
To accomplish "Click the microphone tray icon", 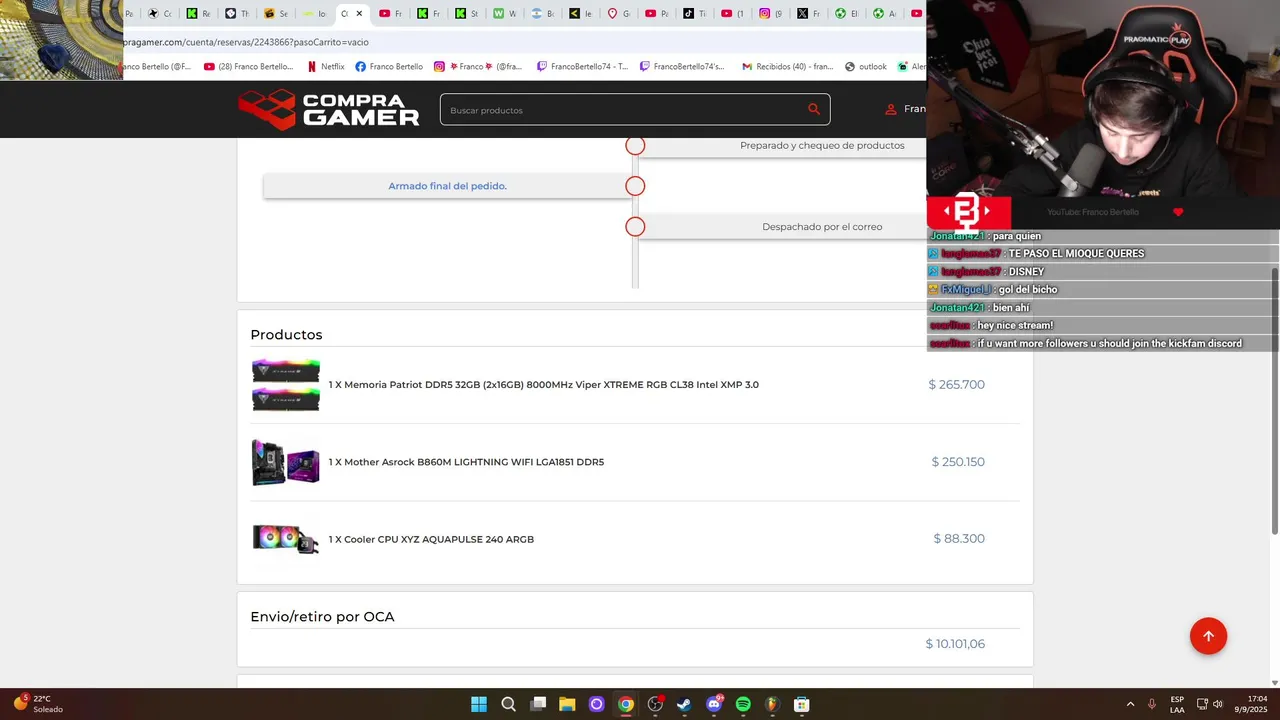I will (x=1152, y=704).
